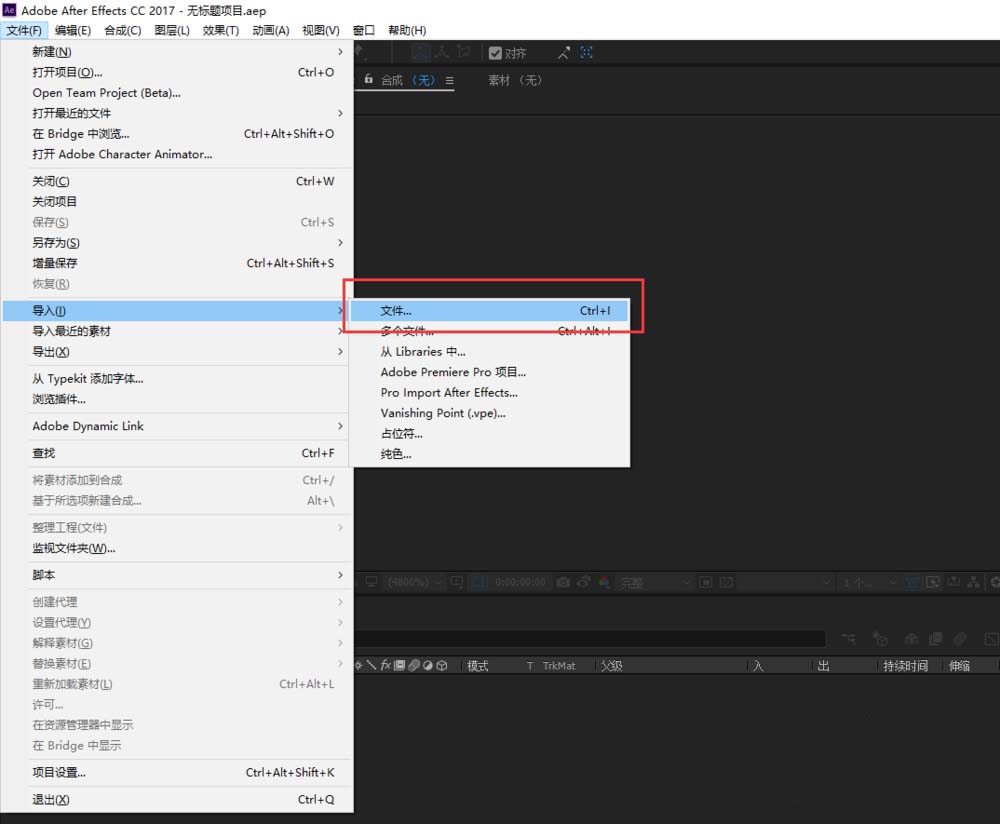Choose 纯色... solid import option
Viewport: 1000px width, 824px height.
click(489, 453)
